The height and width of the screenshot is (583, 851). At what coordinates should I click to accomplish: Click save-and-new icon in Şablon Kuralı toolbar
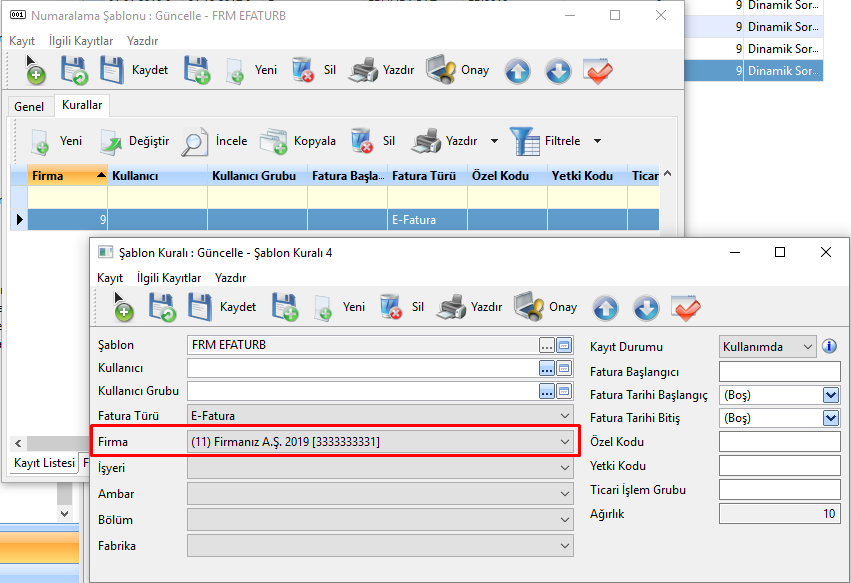(284, 307)
